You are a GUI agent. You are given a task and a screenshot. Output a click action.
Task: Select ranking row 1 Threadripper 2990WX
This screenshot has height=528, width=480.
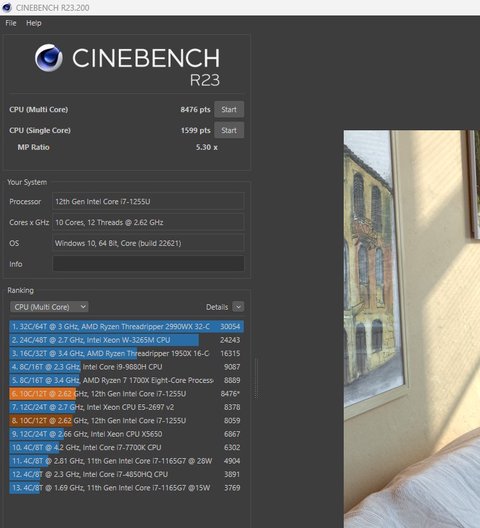pyautogui.click(x=127, y=326)
